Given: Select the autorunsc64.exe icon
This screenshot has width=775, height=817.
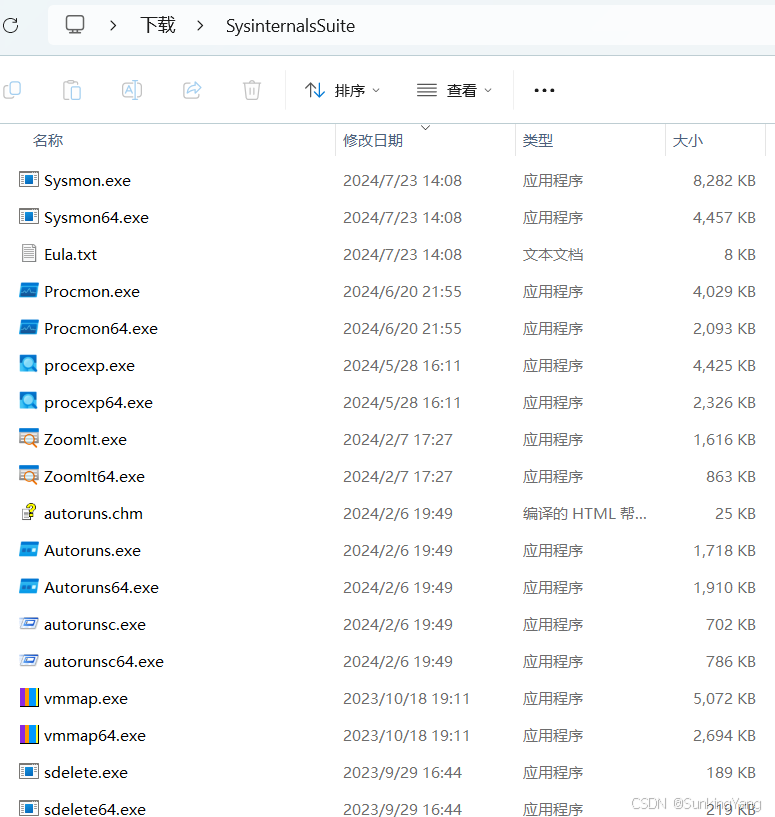Looking at the screenshot, I should tap(29, 660).
